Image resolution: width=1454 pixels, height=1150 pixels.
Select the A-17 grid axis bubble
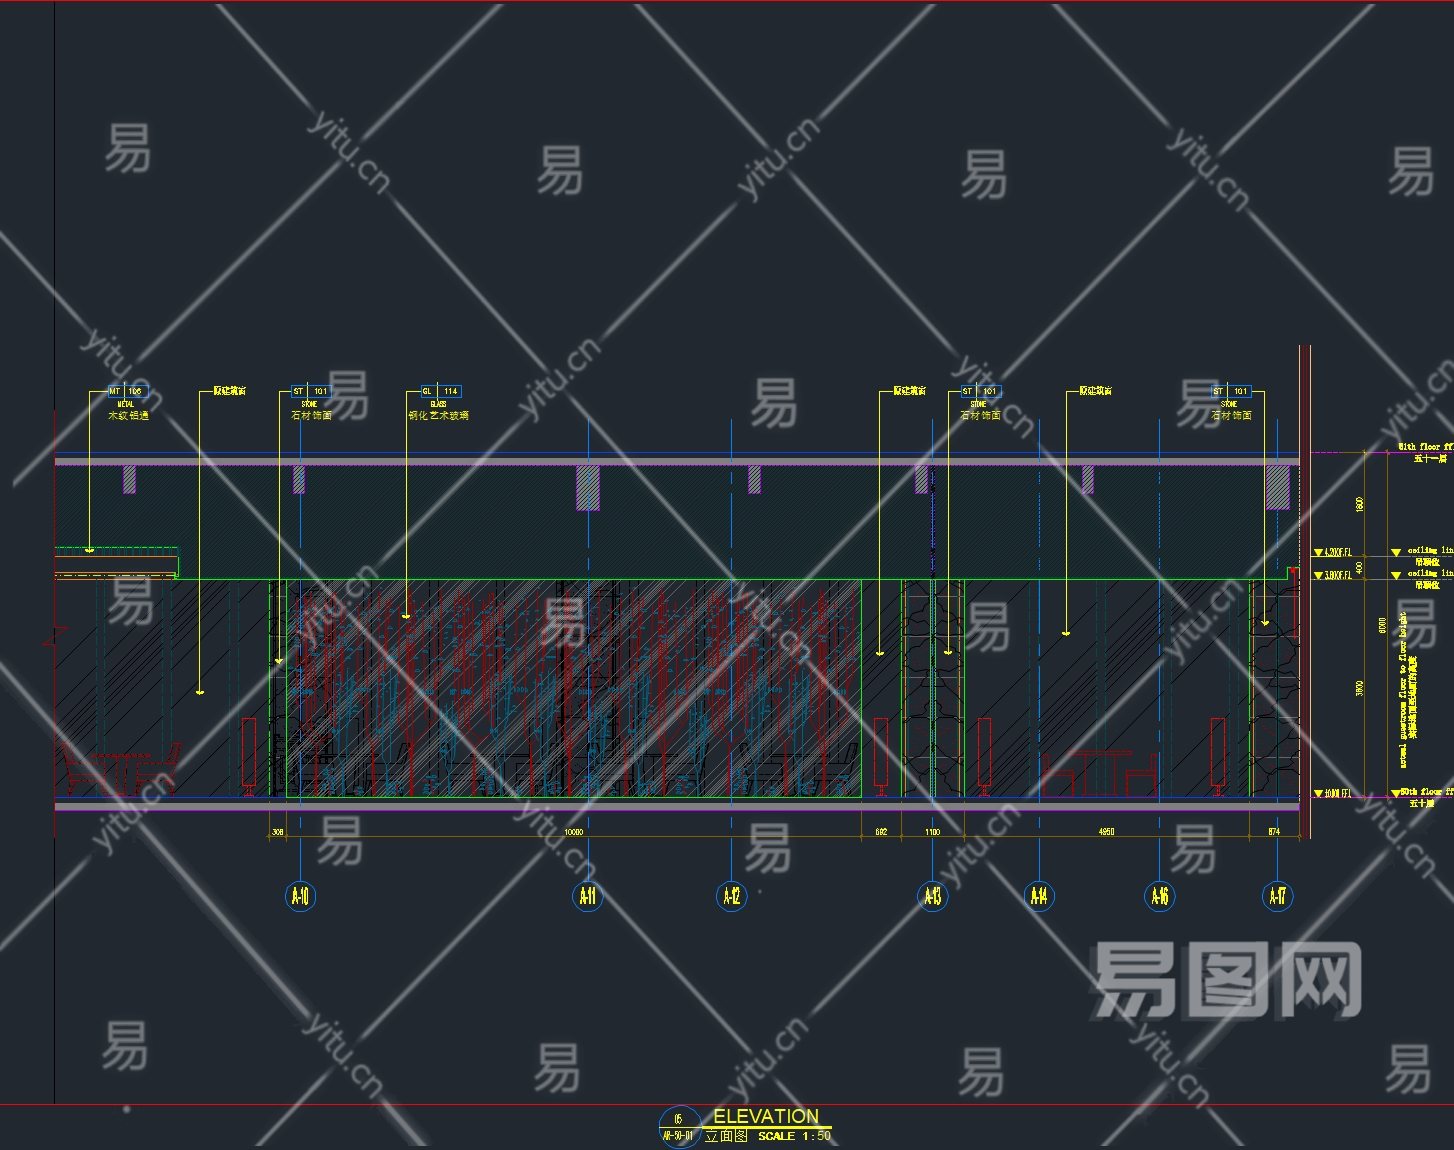point(1278,896)
